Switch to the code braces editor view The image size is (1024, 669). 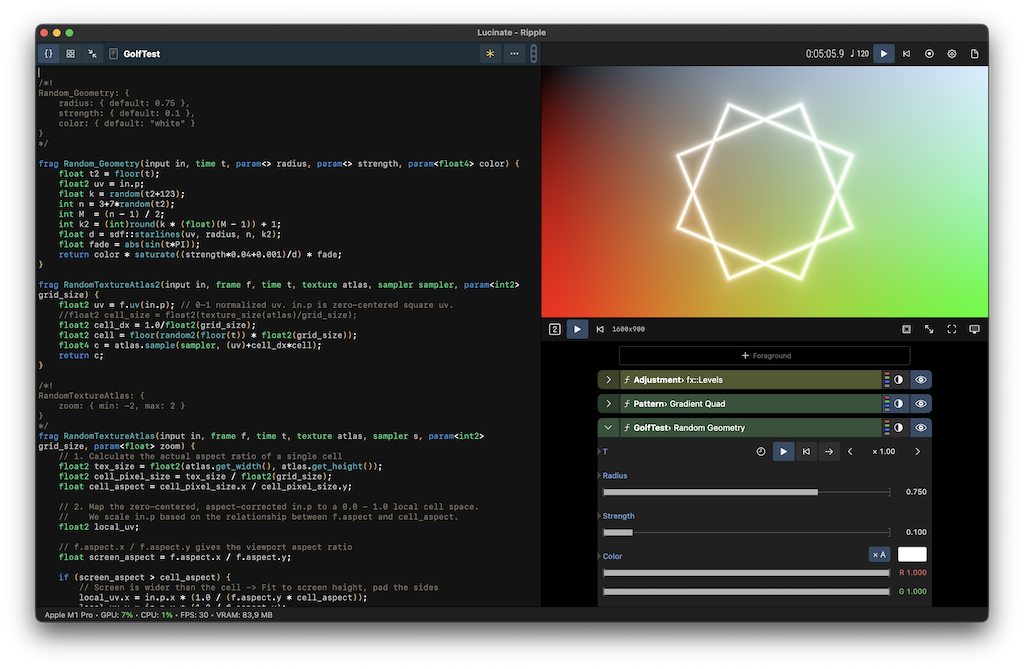(x=49, y=54)
